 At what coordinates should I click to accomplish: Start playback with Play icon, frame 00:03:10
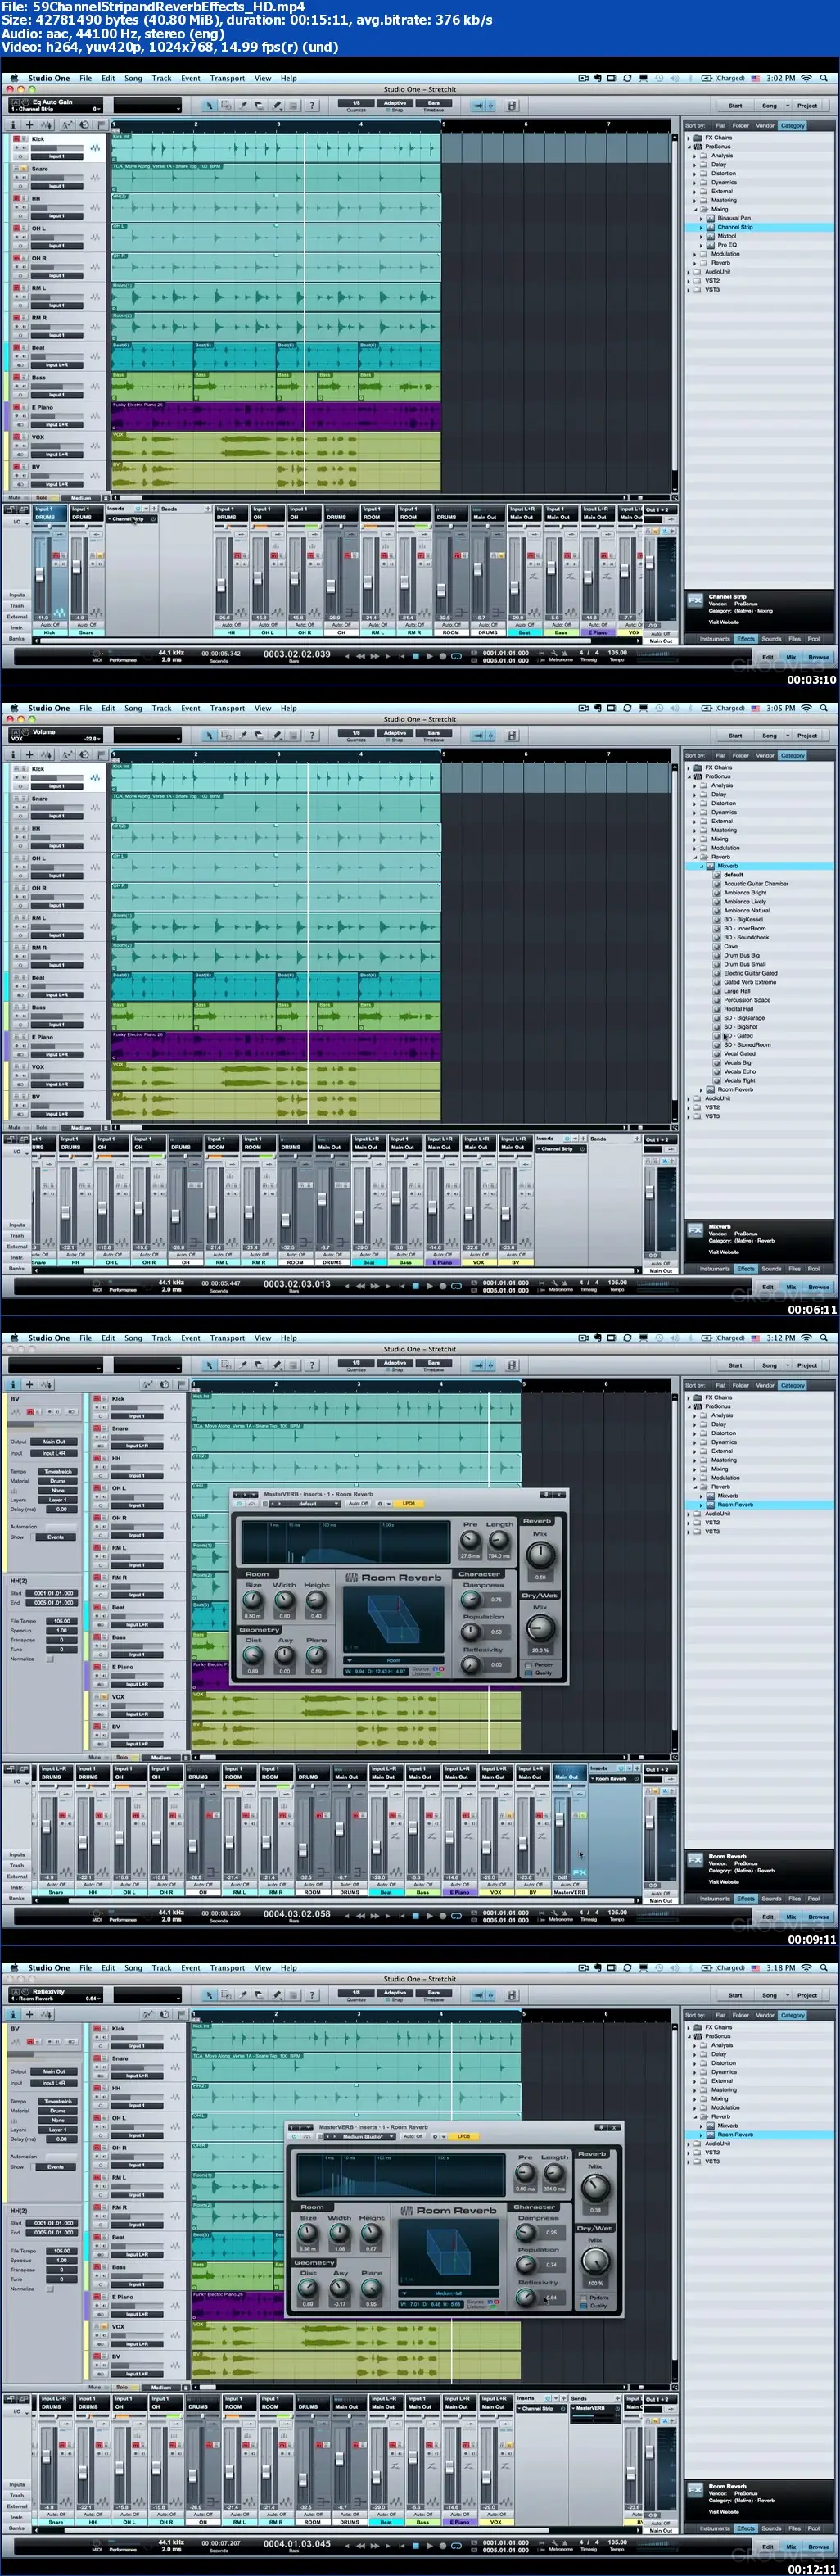[429, 656]
